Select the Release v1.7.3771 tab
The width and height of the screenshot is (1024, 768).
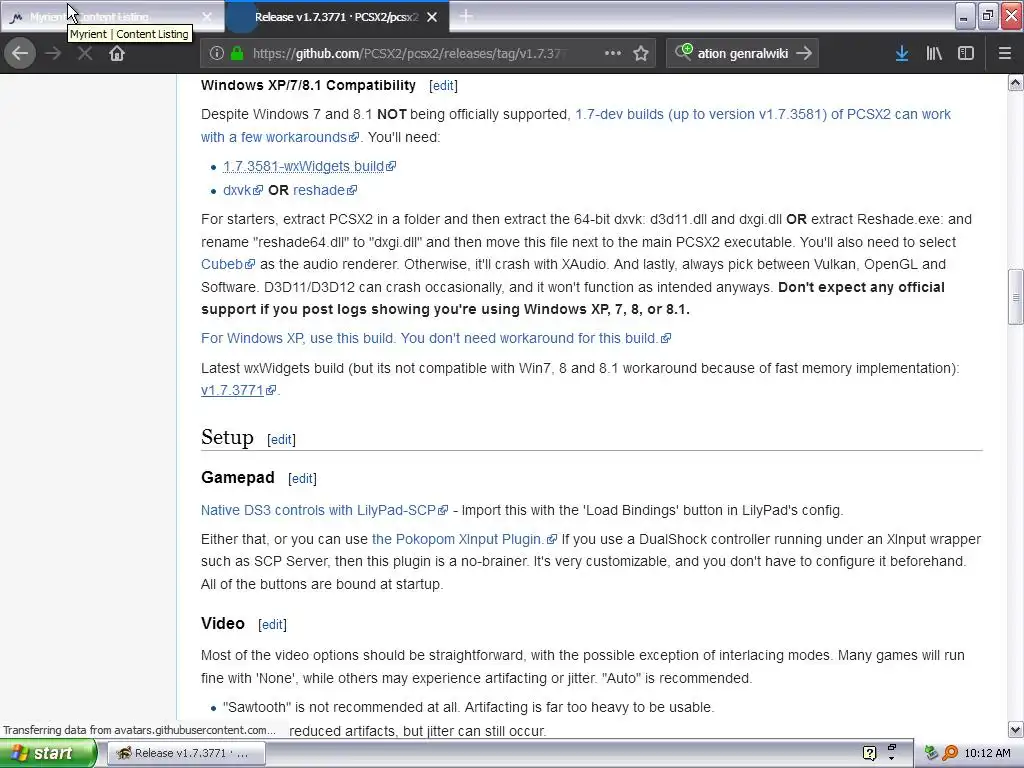coord(336,17)
